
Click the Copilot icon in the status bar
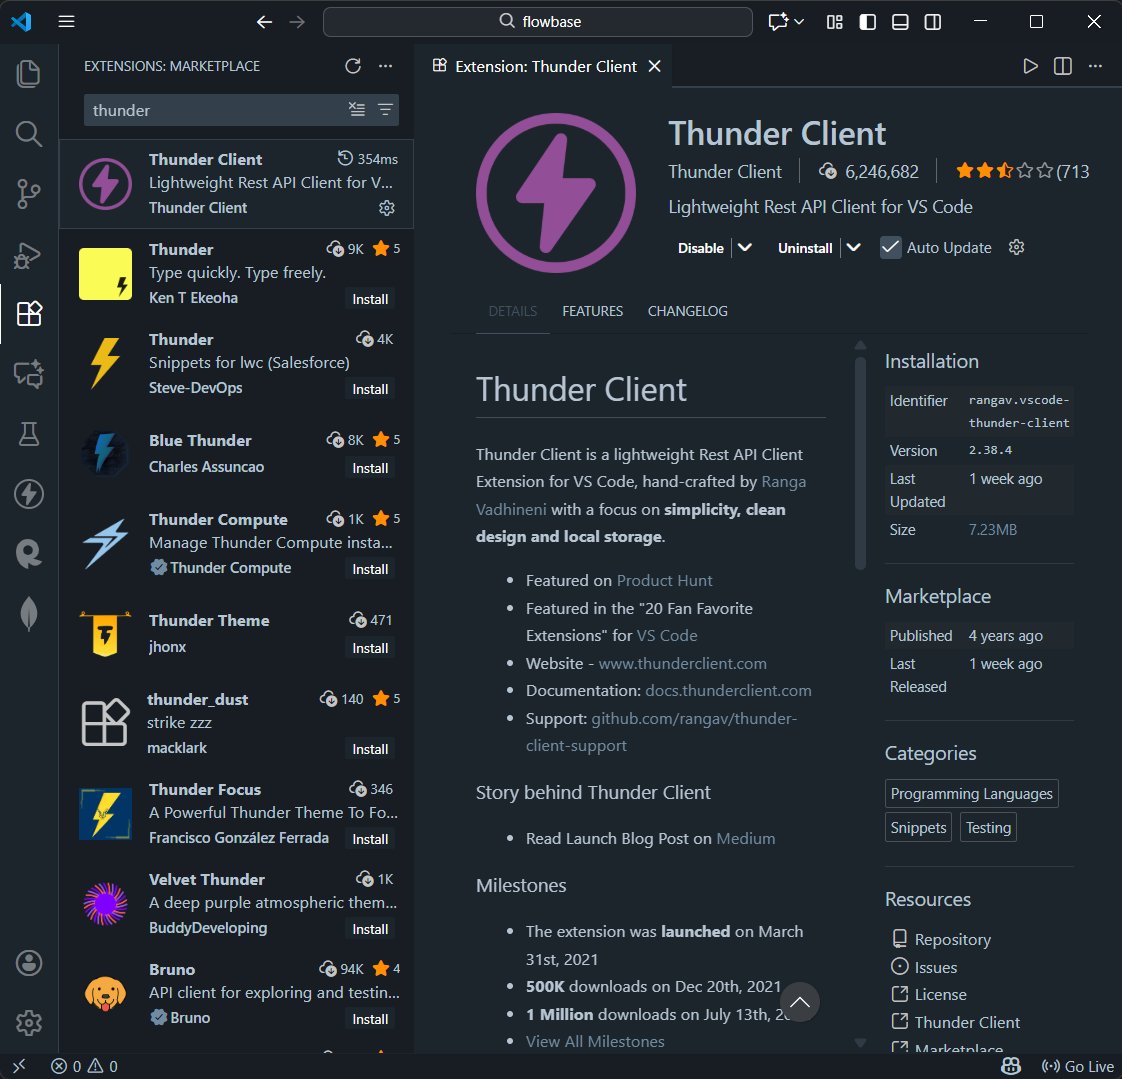click(1010, 1066)
